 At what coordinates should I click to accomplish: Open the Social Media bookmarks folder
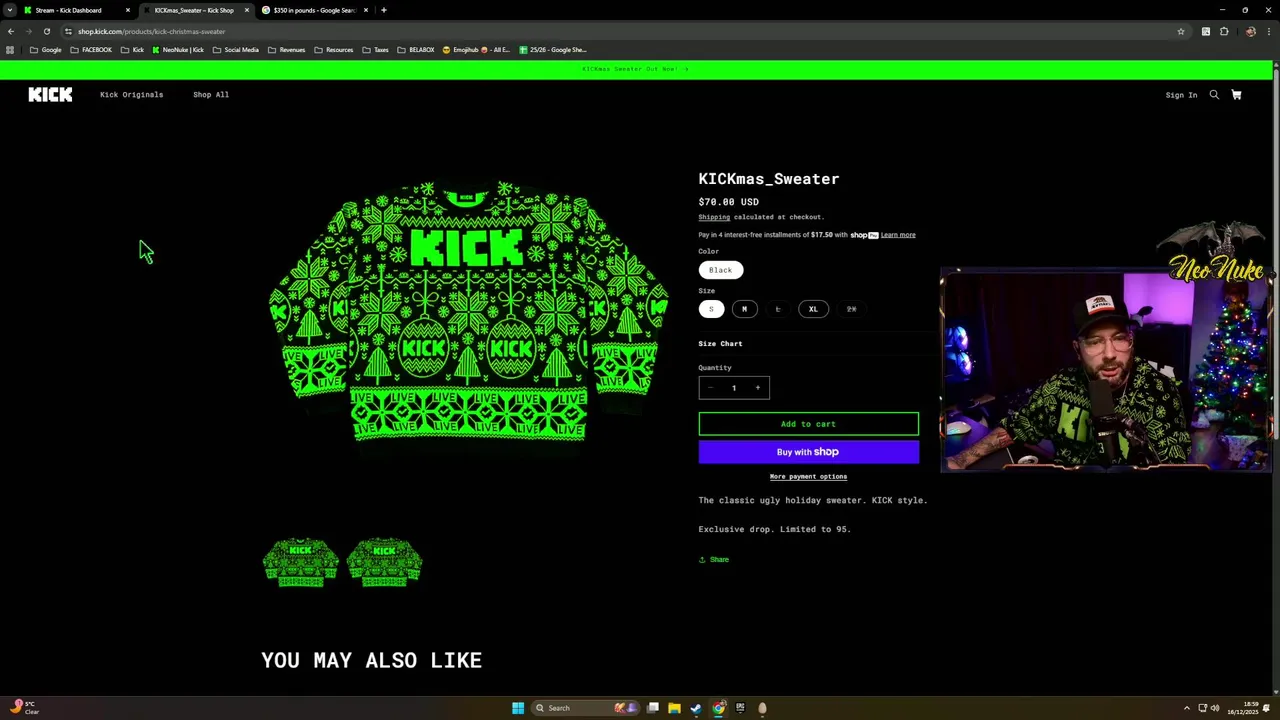[x=236, y=50]
